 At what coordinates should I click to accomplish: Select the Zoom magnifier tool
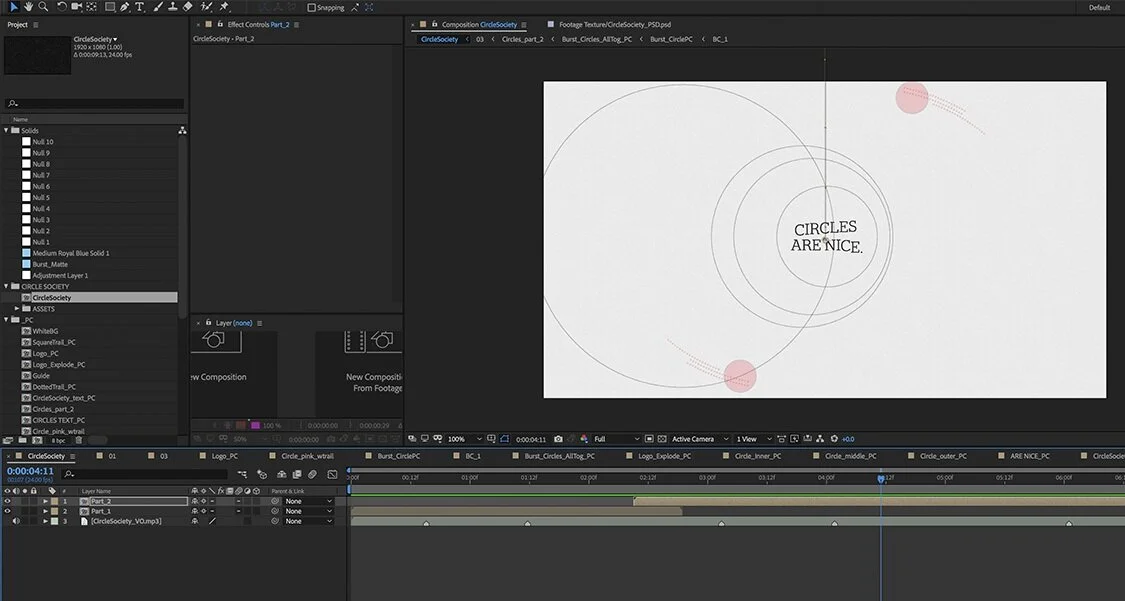pos(43,7)
